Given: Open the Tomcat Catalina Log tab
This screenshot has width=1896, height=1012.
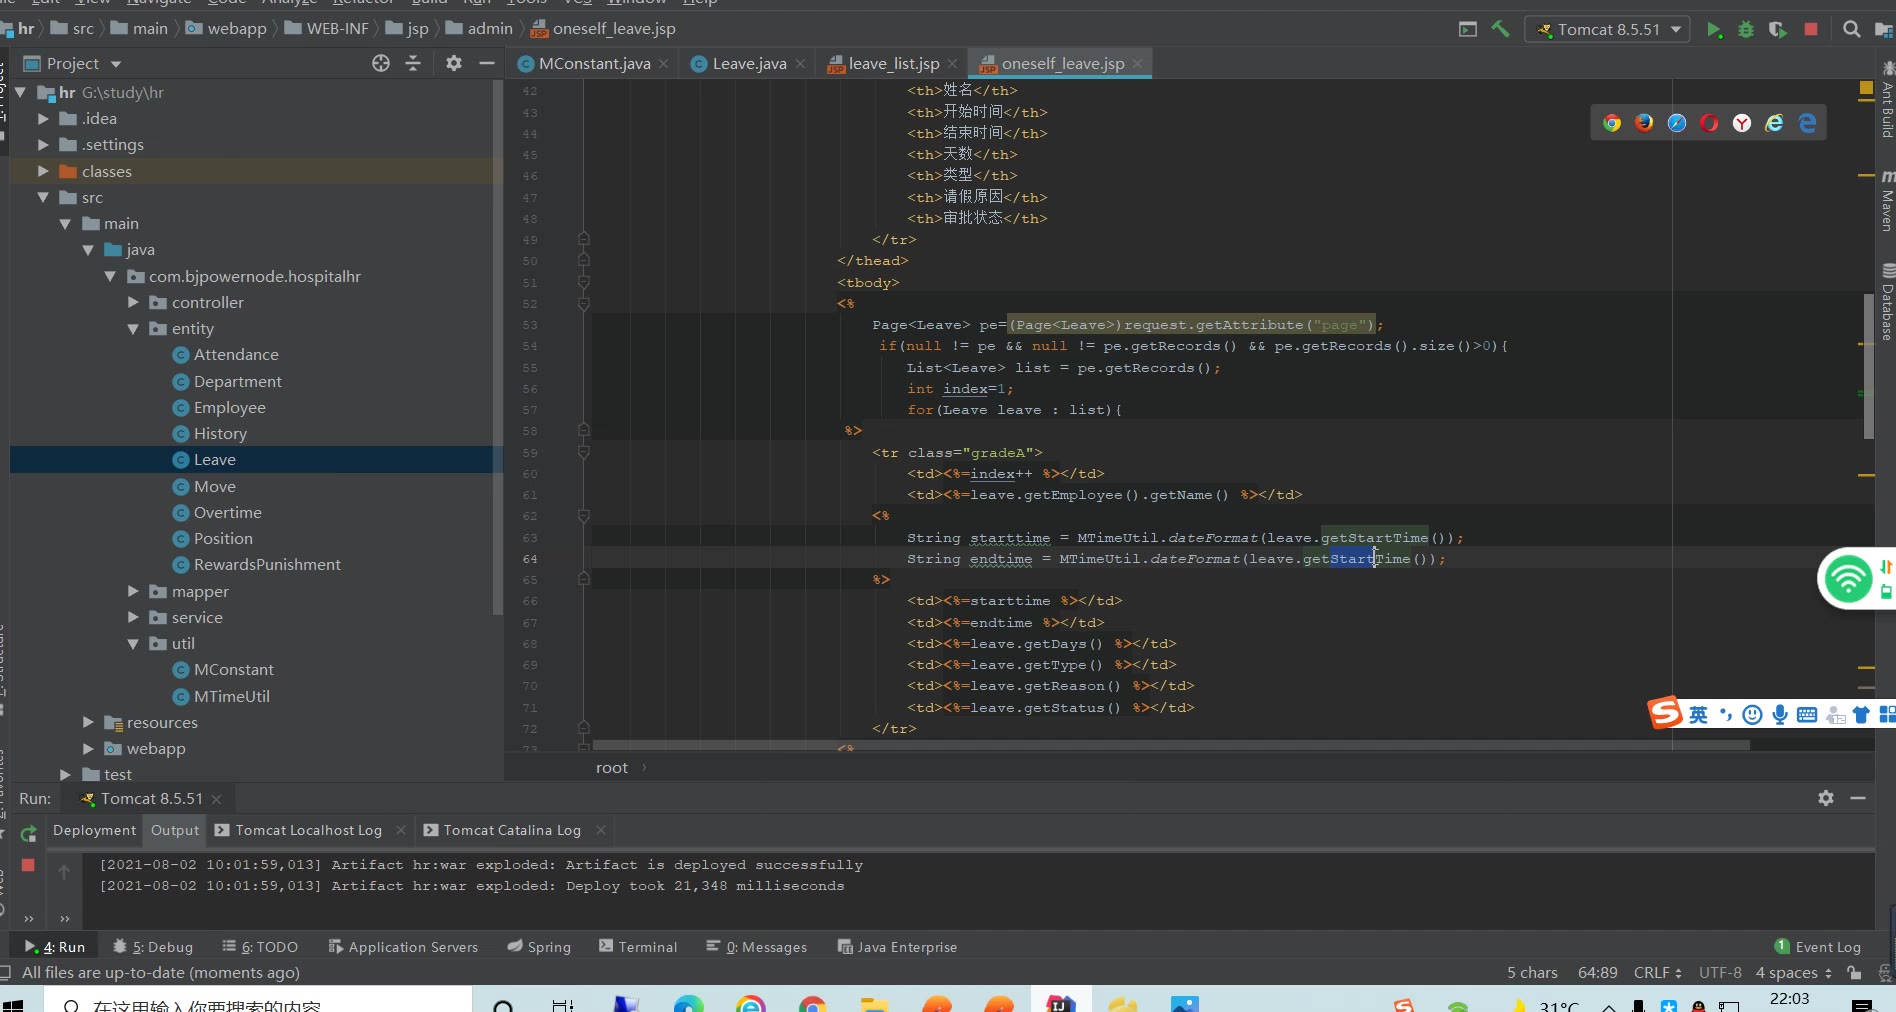Looking at the screenshot, I should click(x=511, y=831).
